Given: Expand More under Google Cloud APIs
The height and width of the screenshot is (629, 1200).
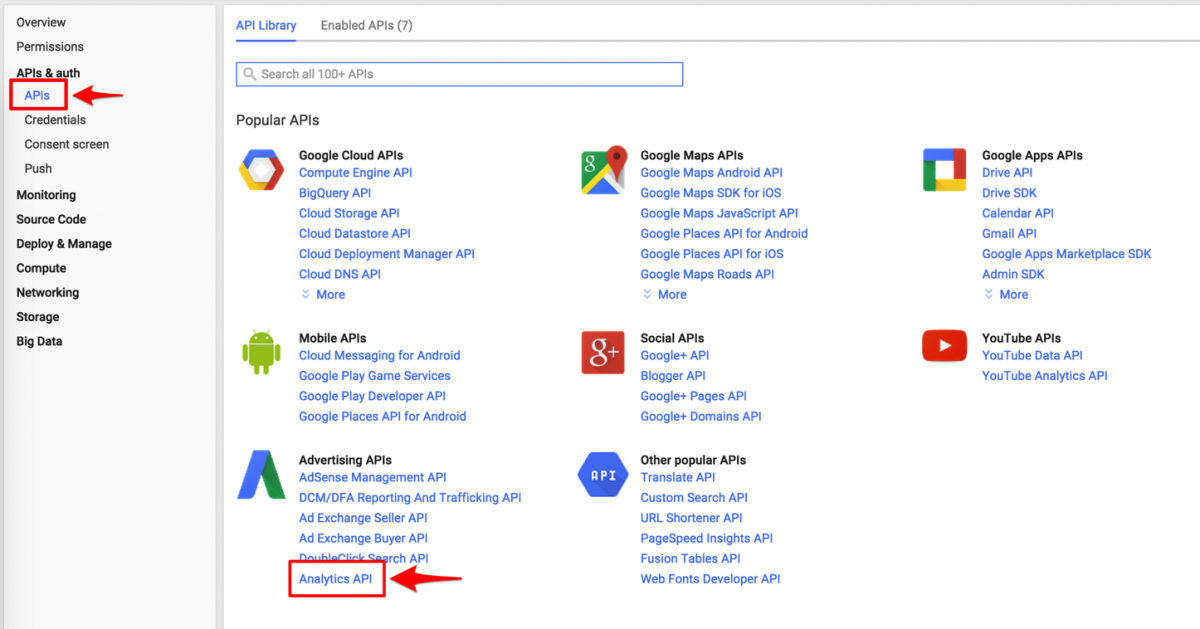Looking at the screenshot, I should [x=322, y=294].
